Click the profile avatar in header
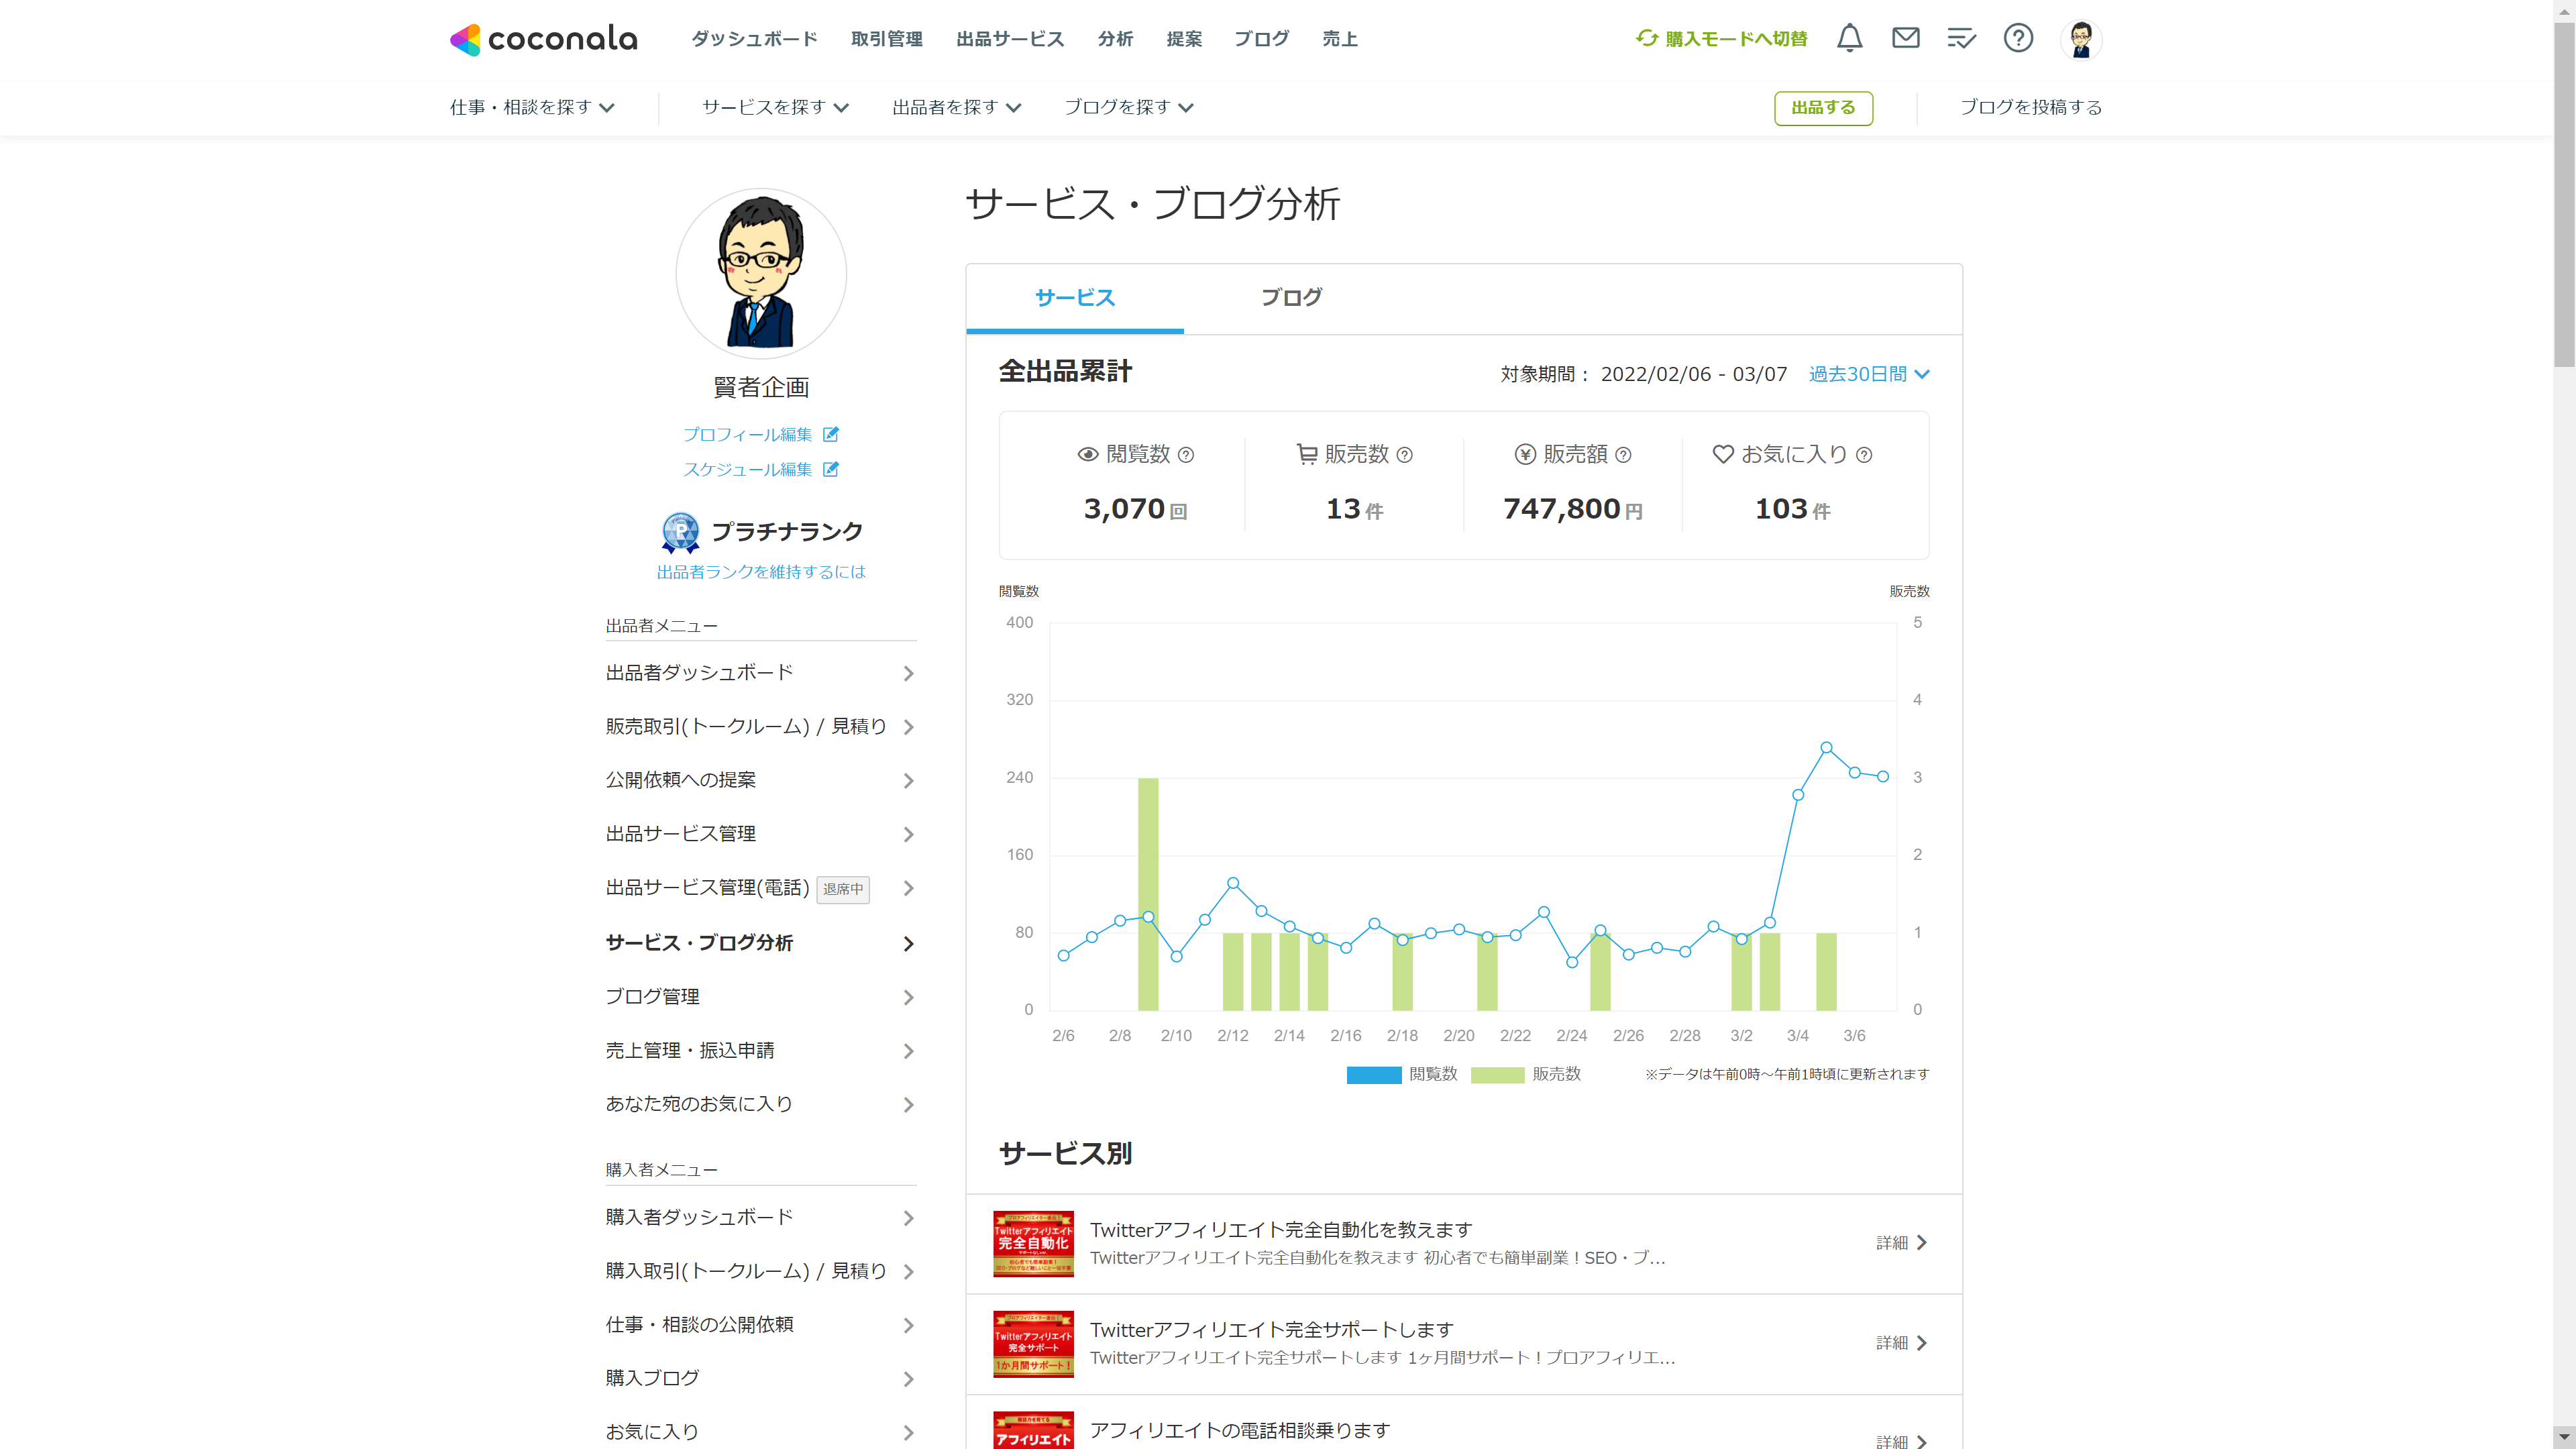Viewport: 2576px width, 1449px height. pos(2081,39)
